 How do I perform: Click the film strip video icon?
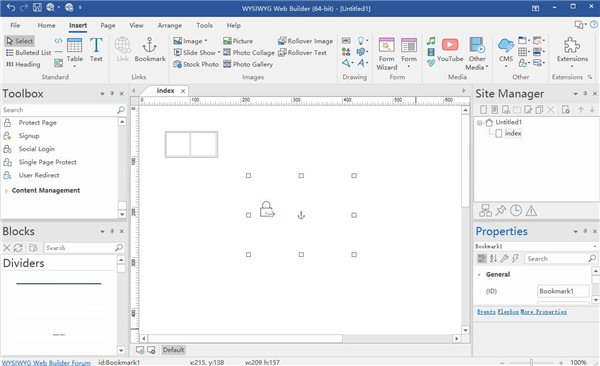pyautogui.click(x=431, y=52)
